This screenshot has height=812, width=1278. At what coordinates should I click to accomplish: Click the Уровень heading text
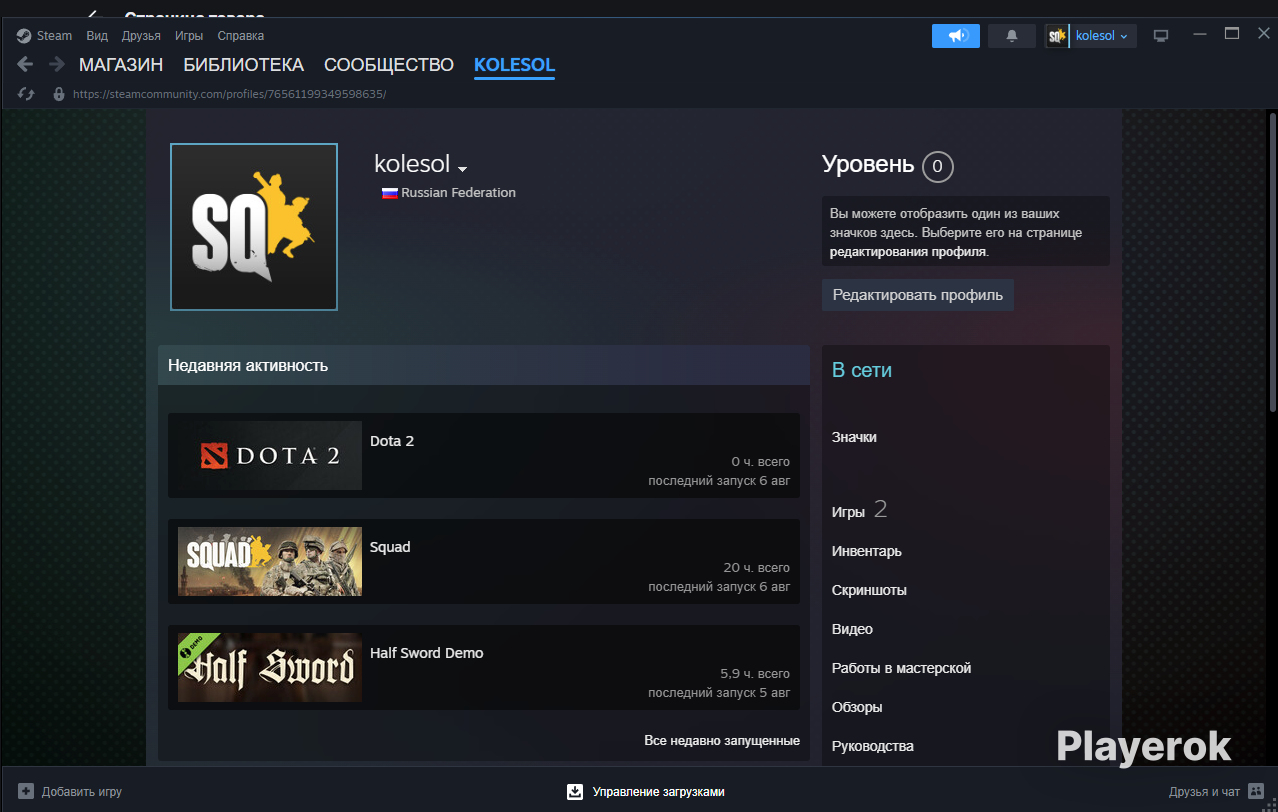pos(868,164)
